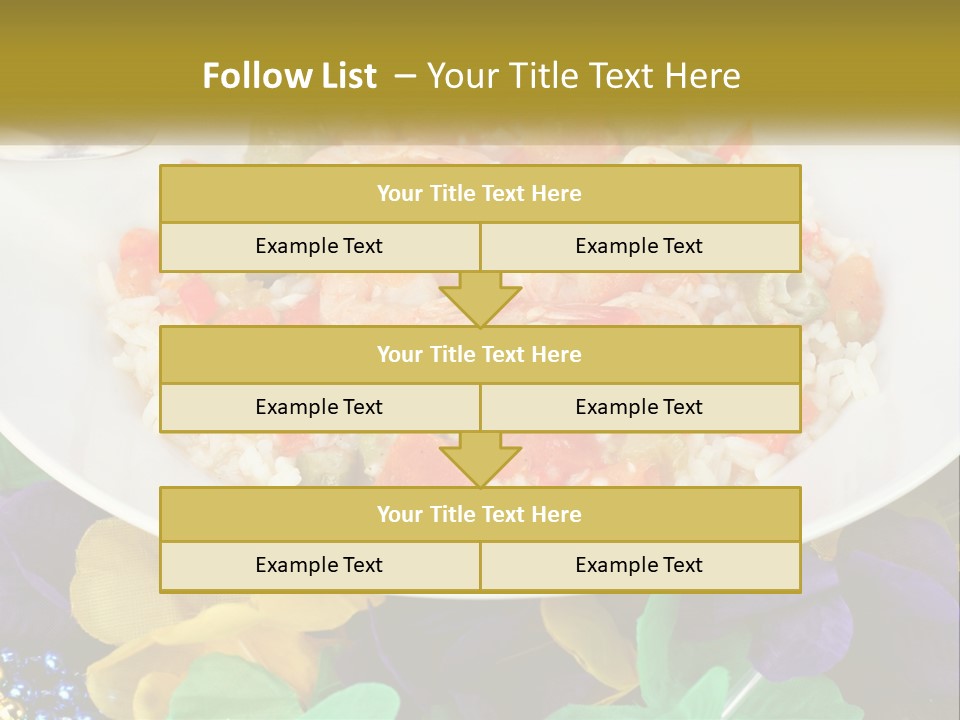Select the right Example Text cell in the second block
Screen dimensions: 960x720
click(x=640, y=408)
